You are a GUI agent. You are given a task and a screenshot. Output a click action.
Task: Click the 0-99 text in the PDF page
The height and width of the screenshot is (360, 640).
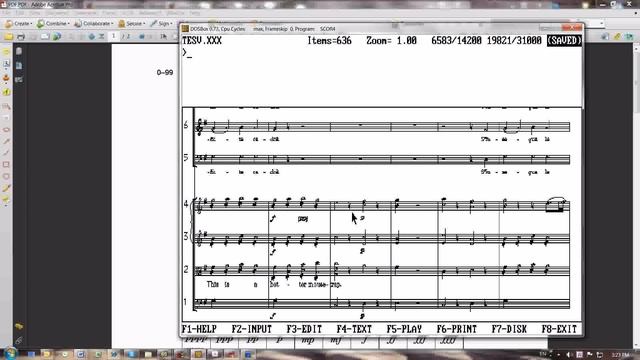click(165, 73)
